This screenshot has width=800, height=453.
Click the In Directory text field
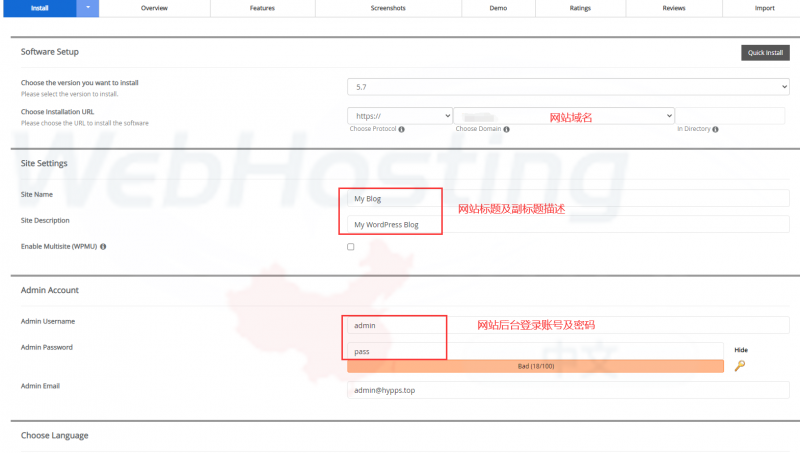tap(730, 116)
